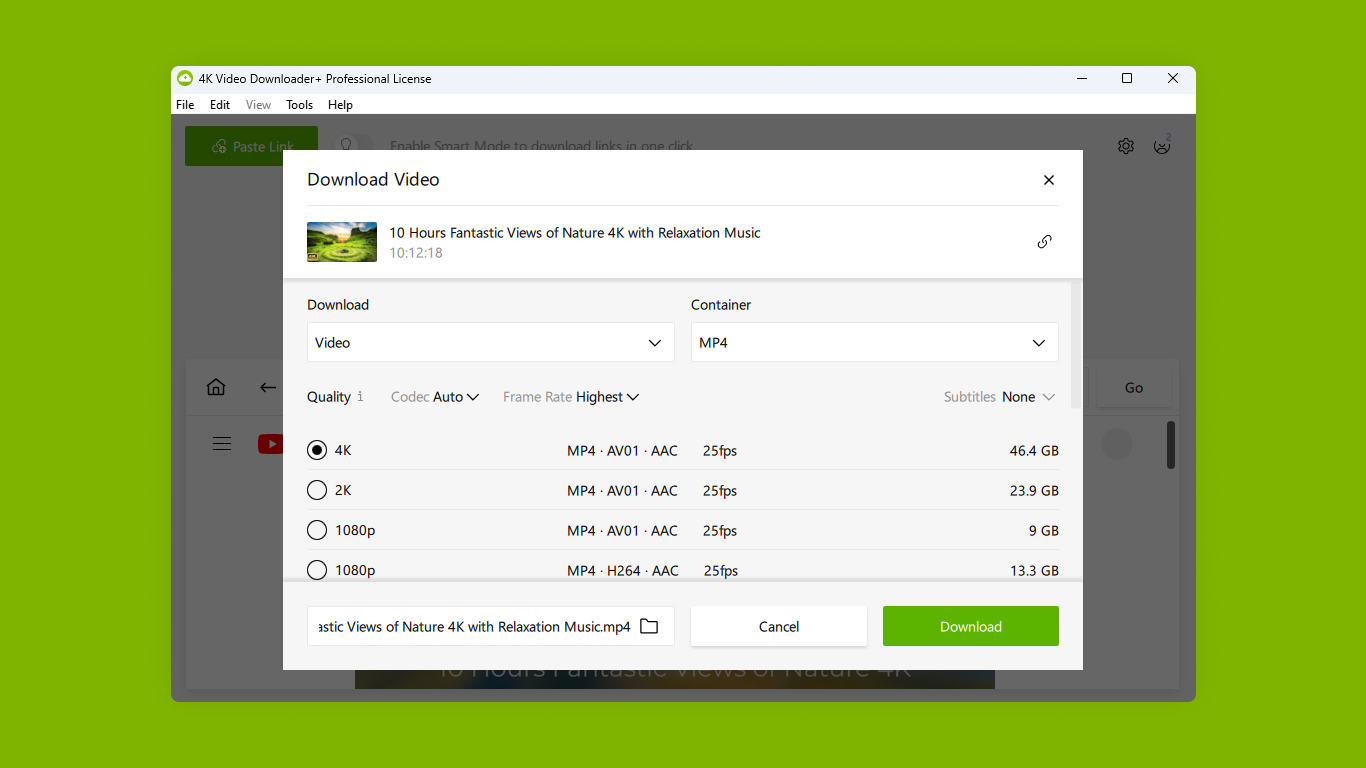This screenshot has width=1366, height=768.
Task: Open the Container dropdown showing MP4
Action: point(874,342)
